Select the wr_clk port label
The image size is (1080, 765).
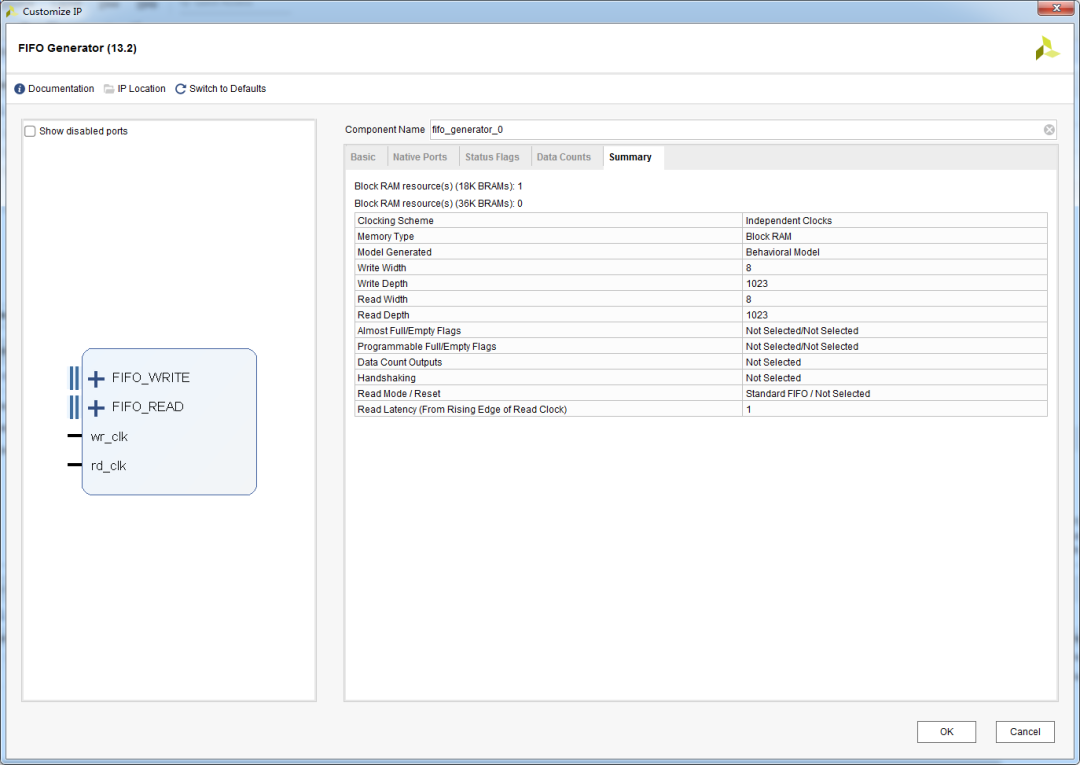[109, 437]
